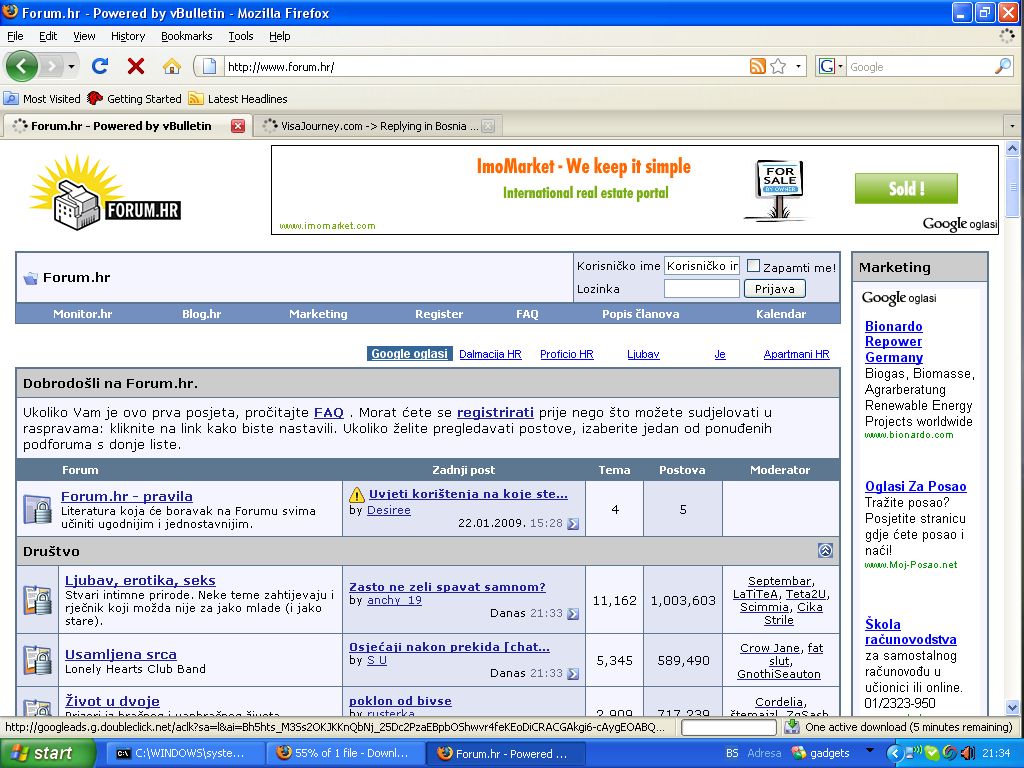Open the Most Visited bookmarks folder

[x=42, y=99]
